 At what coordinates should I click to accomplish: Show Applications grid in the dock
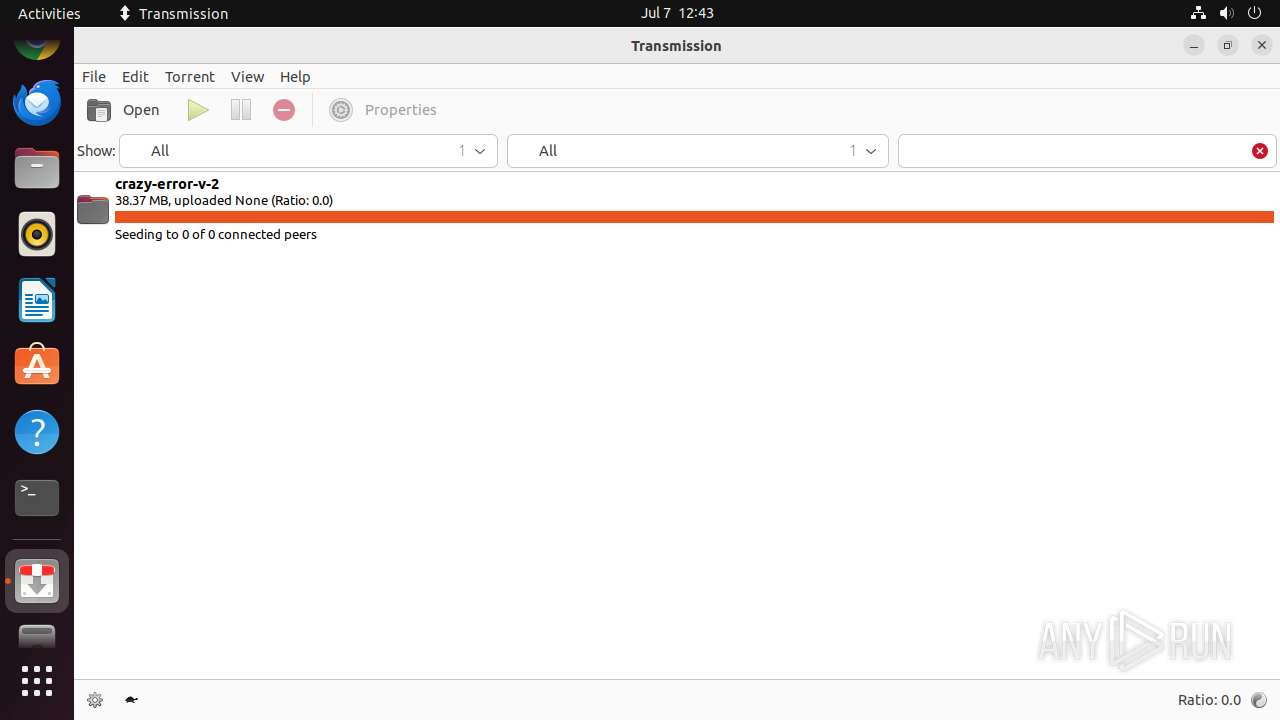click(x=37, y=681)
